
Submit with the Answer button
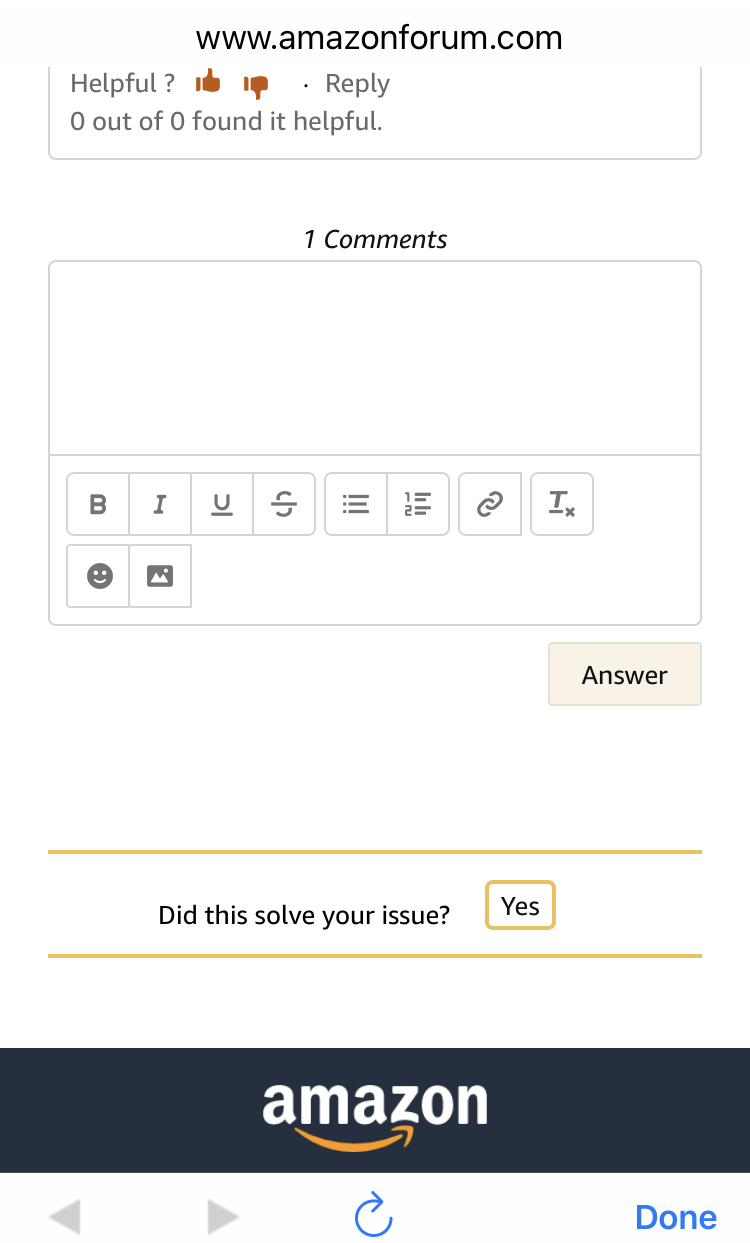coord(625,675)
